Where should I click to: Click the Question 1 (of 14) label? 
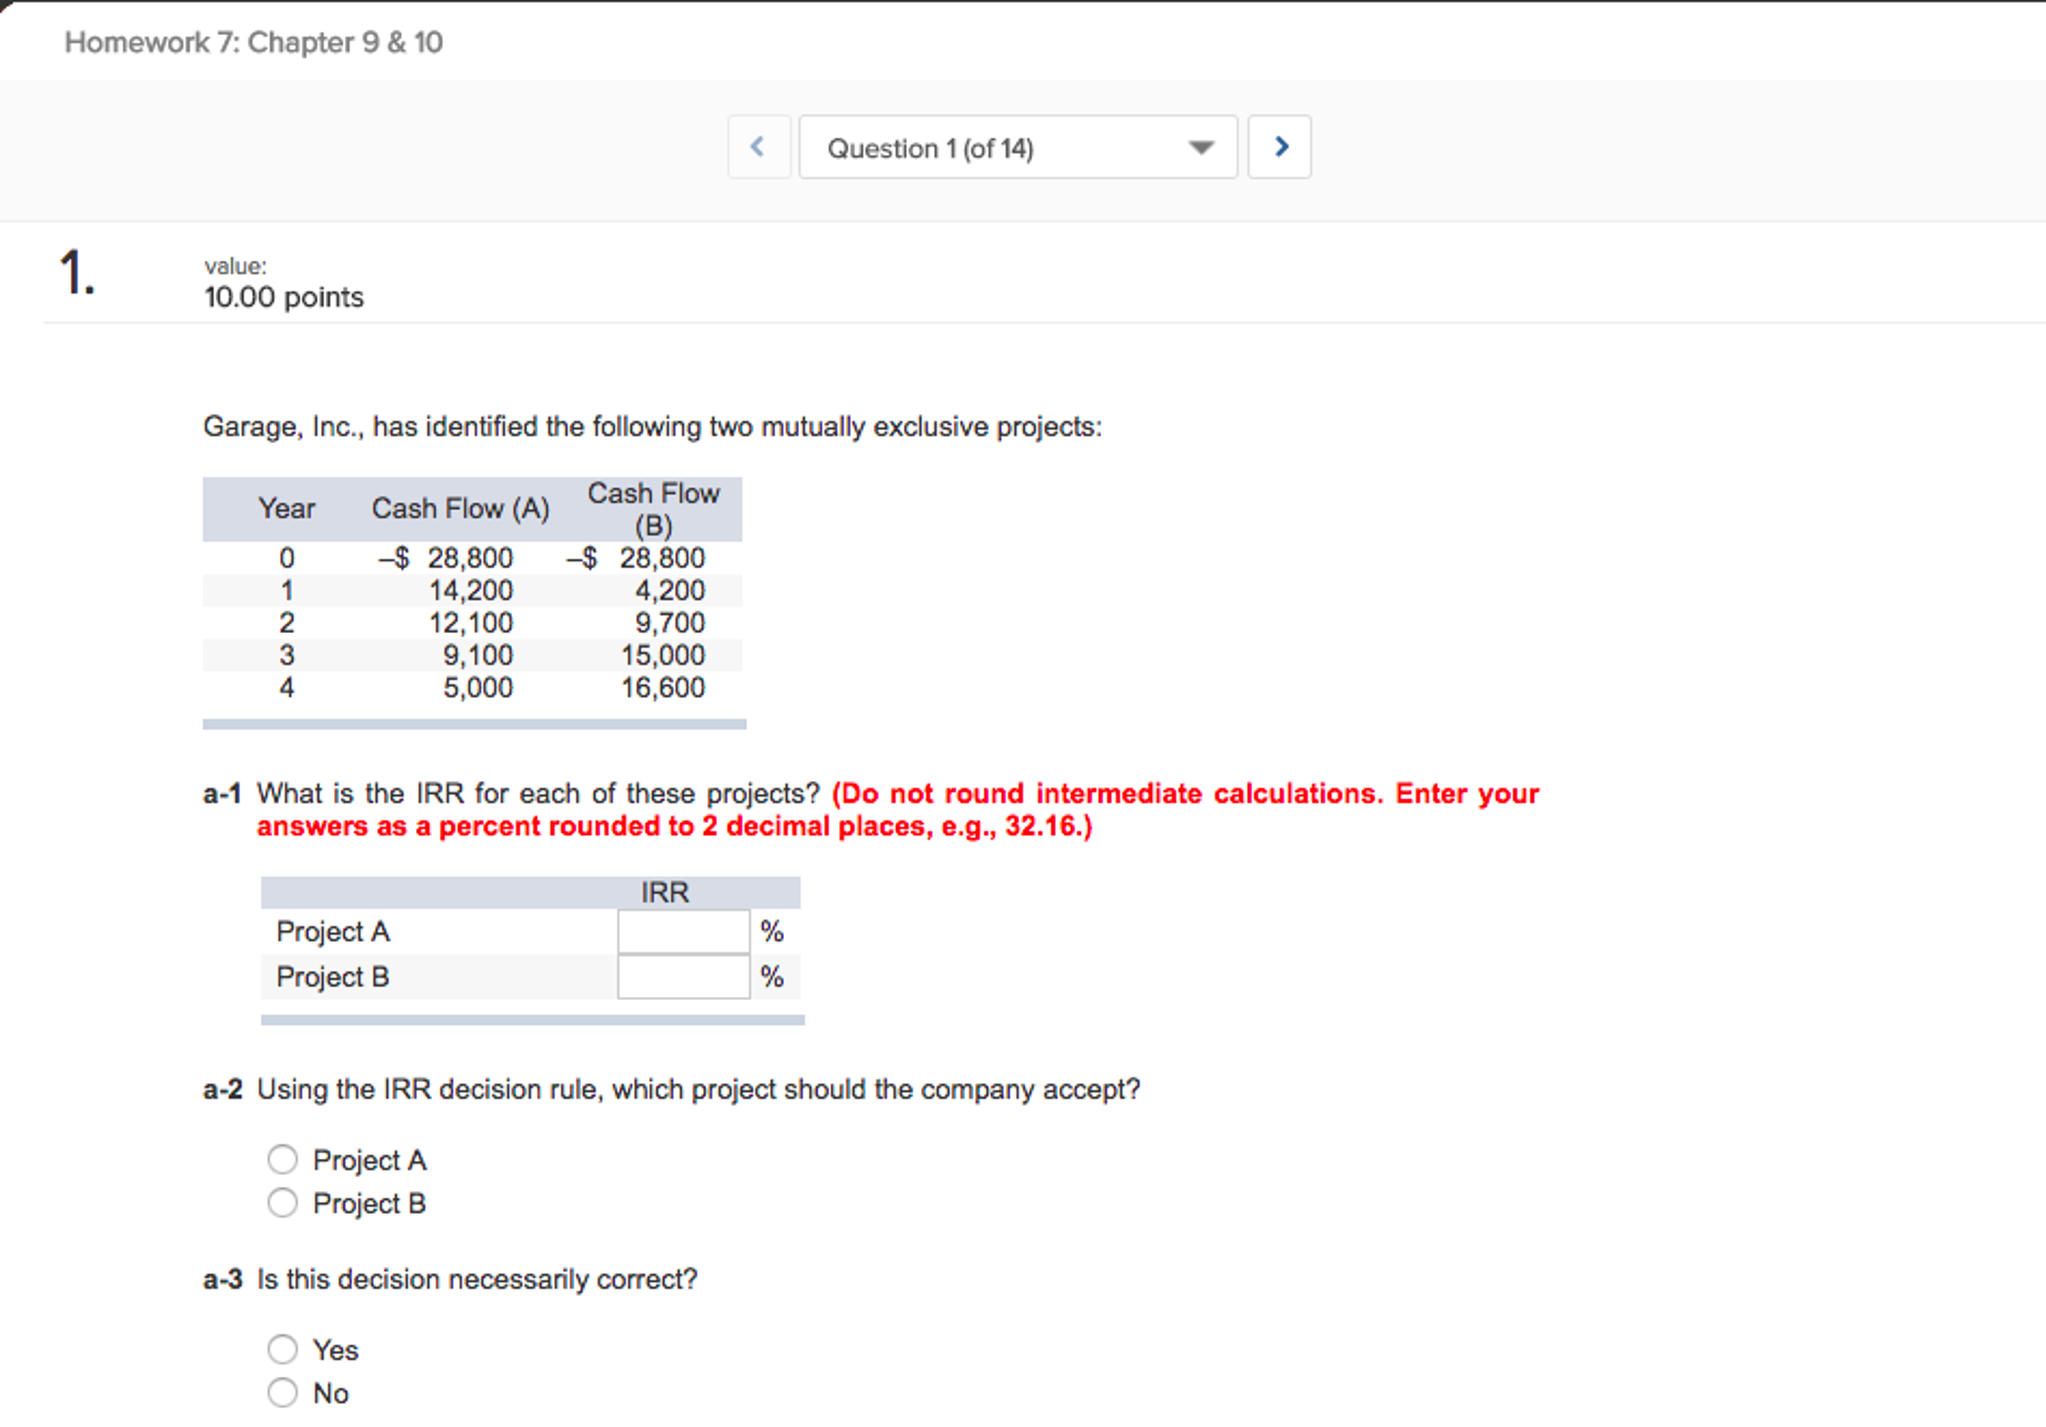point(930,147)
